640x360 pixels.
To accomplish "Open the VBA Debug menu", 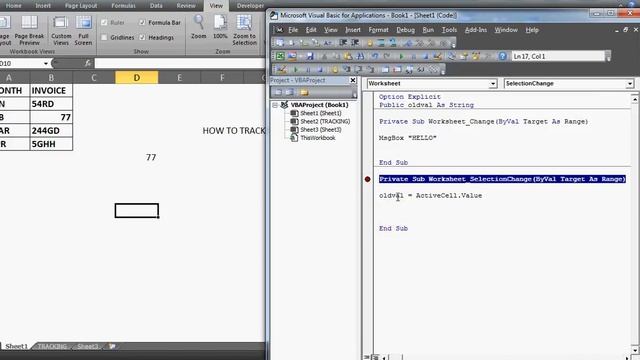I will [405, 30].
